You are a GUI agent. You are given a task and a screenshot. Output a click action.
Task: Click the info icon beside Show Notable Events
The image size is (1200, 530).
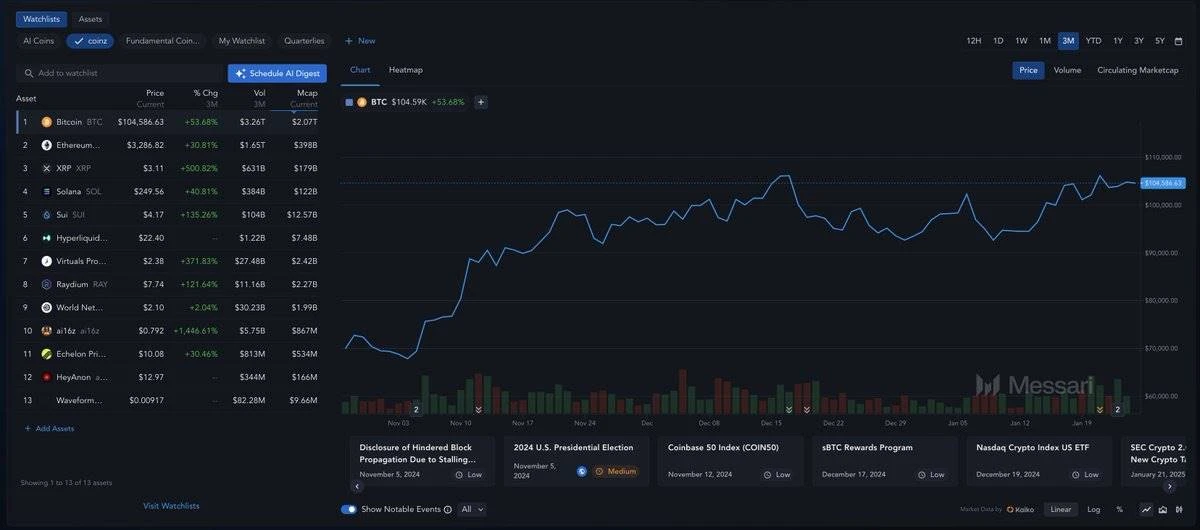click(448, 509)
